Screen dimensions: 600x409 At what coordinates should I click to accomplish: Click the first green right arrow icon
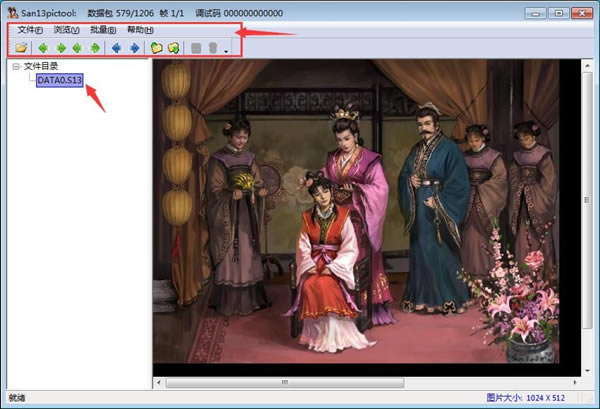pyautogui.click(x=60, y=47)
